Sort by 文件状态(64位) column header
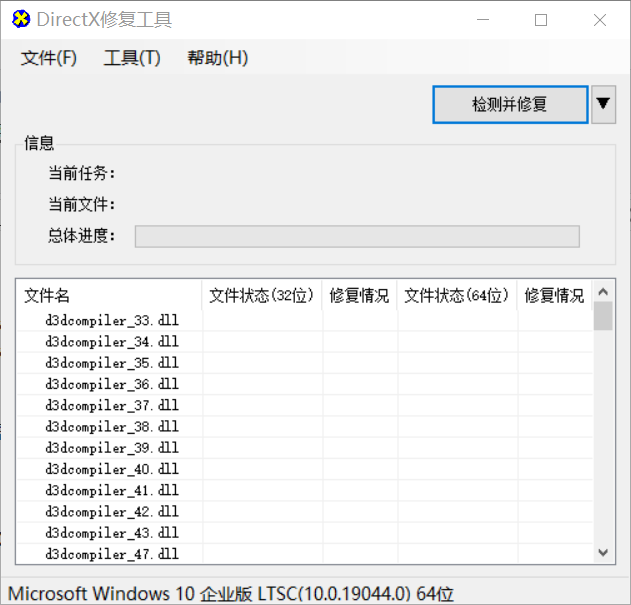The height and width of the screenshot is (605, 631). pyautogui.click(x=457, y=295)
